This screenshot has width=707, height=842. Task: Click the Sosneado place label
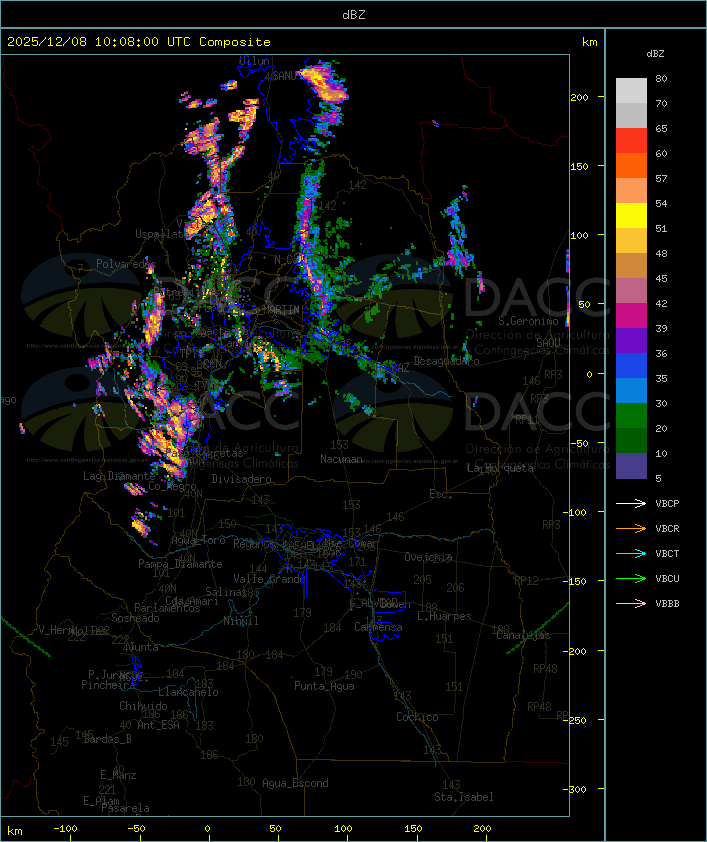click(x=135, y=618)
